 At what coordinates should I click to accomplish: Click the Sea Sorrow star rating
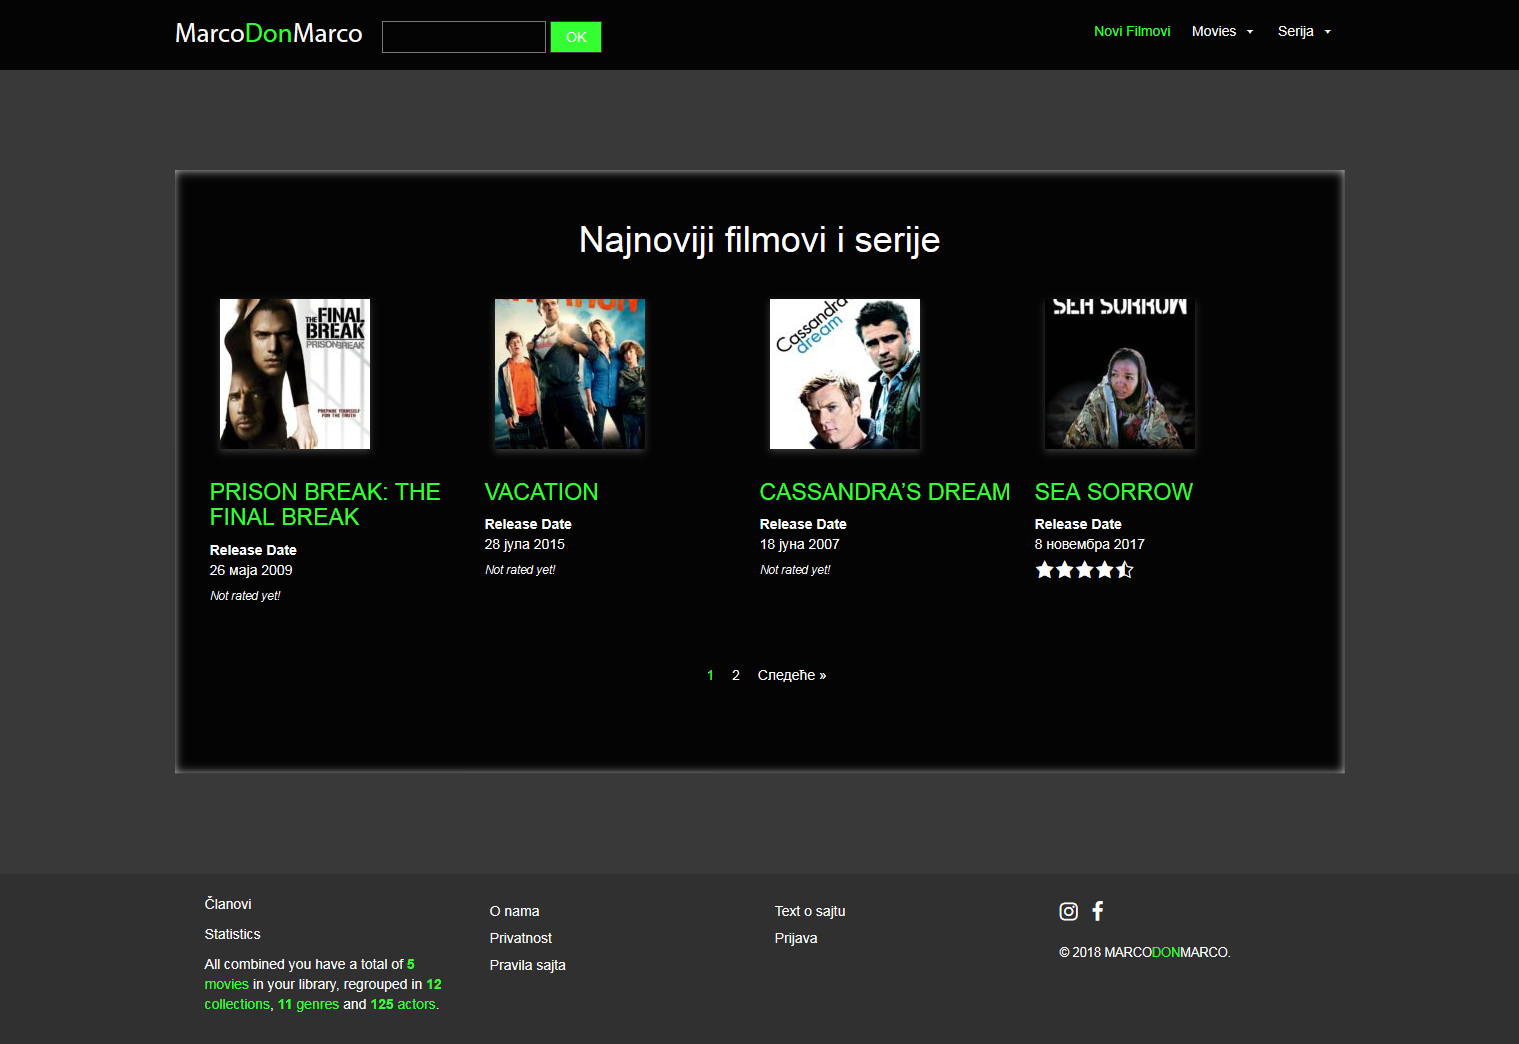tap(1084, 570)
